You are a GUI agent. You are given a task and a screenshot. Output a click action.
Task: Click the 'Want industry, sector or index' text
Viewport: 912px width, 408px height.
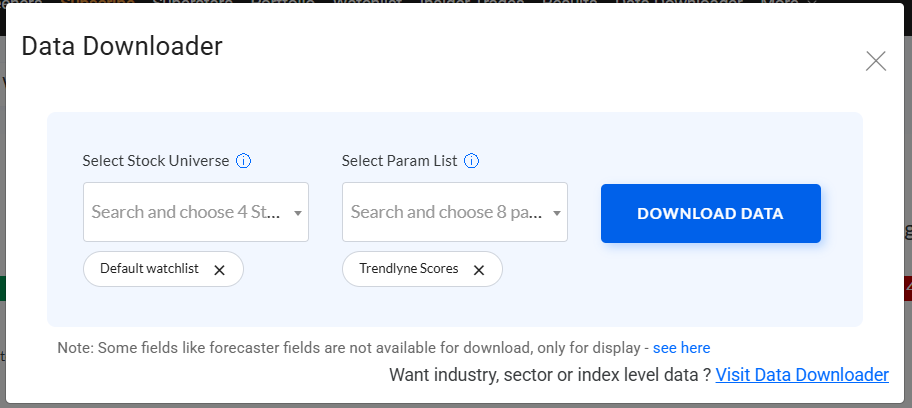point(549,375)
